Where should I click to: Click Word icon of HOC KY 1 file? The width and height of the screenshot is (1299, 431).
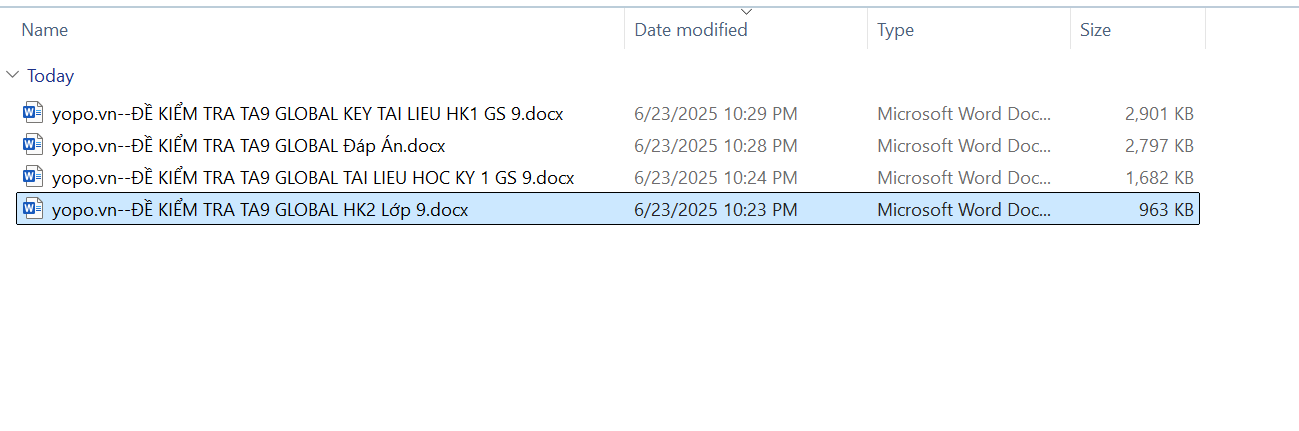[33, 177]
